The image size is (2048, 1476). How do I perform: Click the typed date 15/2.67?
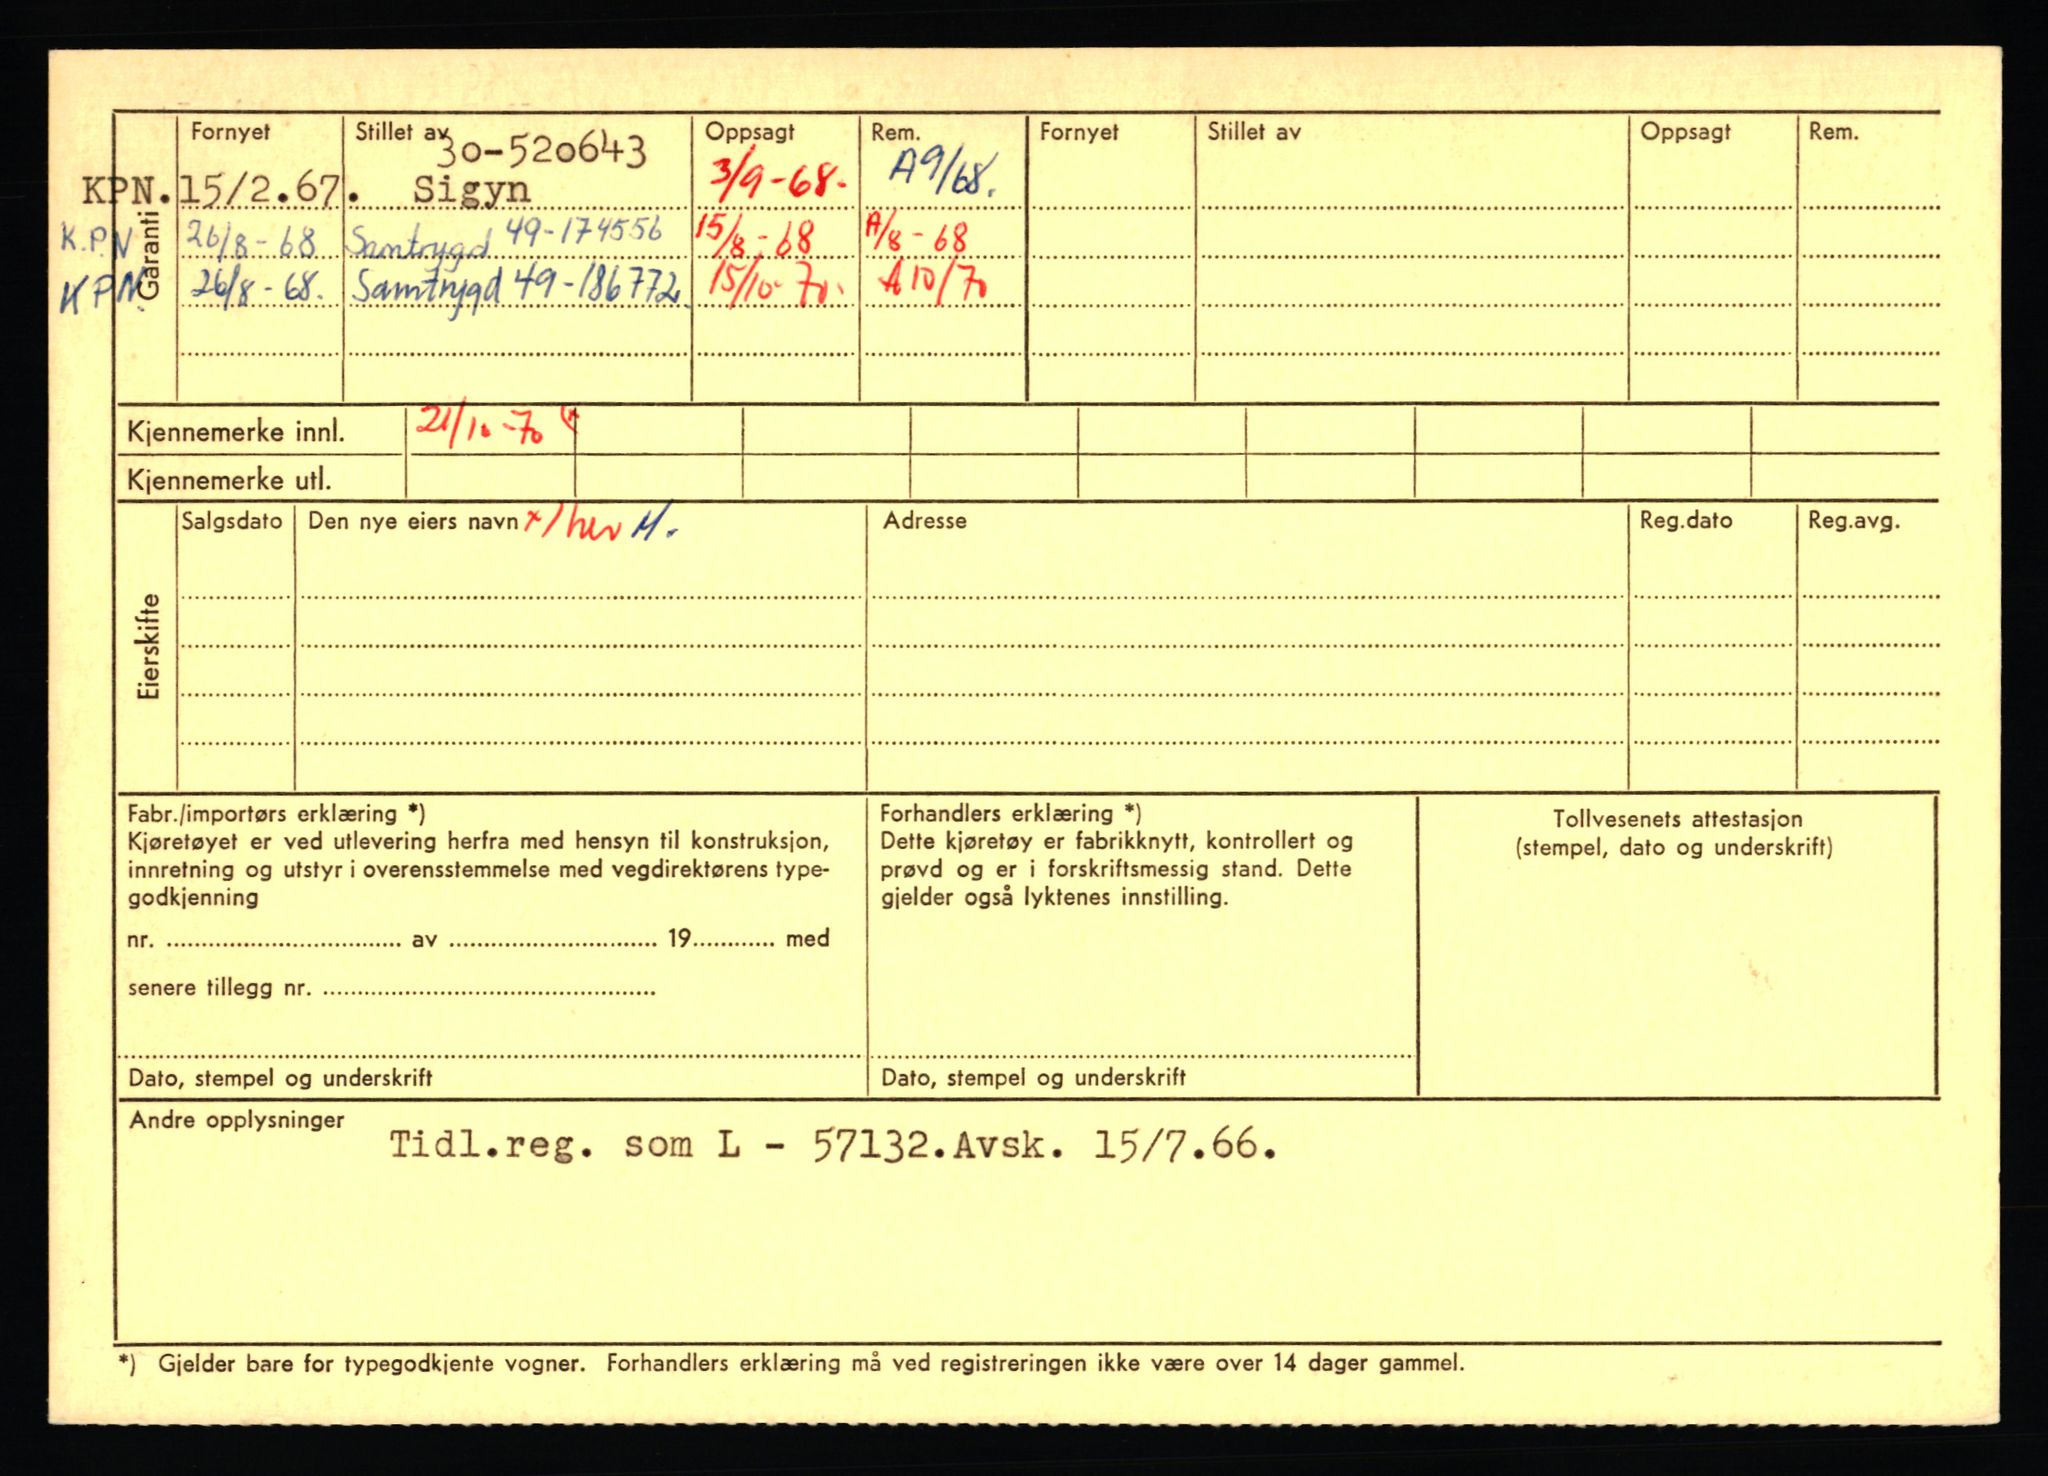pyautogui.click(x=260, y=189)
